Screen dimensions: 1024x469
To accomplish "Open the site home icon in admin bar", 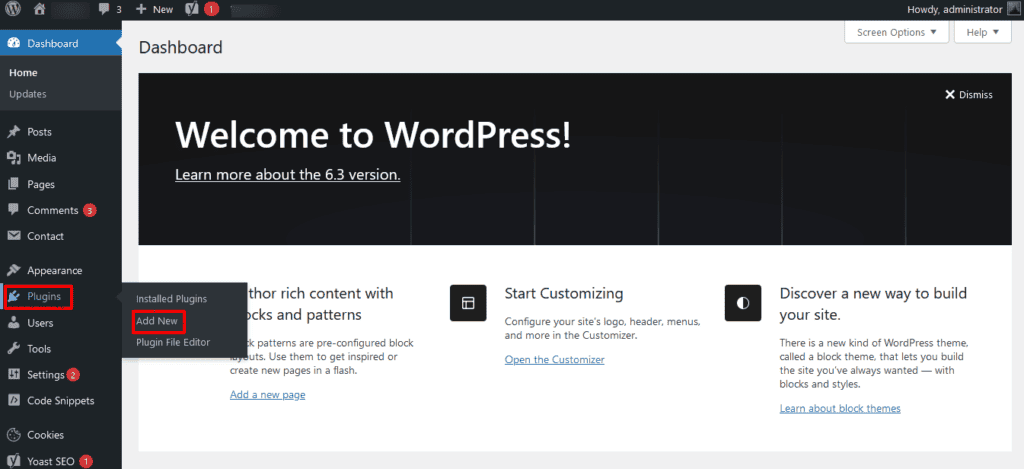I will pos(40,9).
